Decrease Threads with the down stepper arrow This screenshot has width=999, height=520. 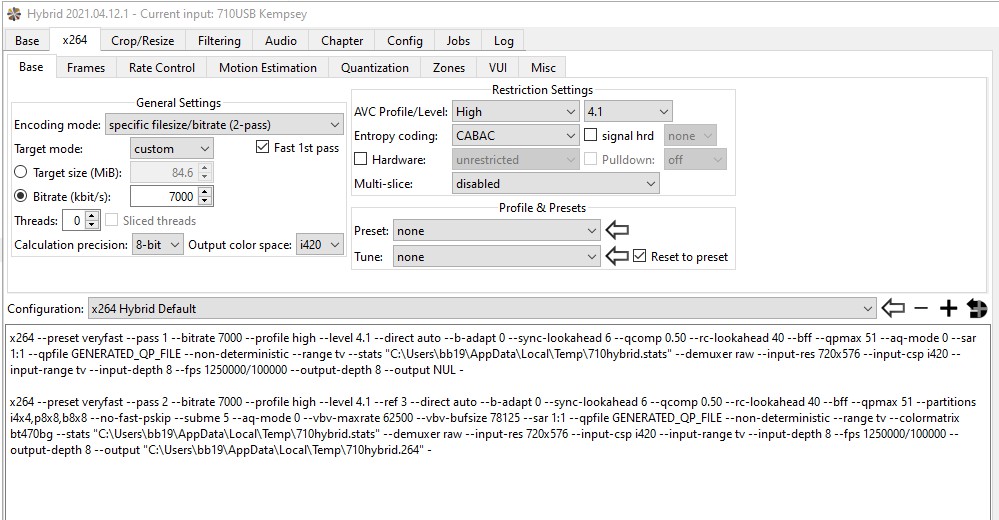tap(92, 225)
